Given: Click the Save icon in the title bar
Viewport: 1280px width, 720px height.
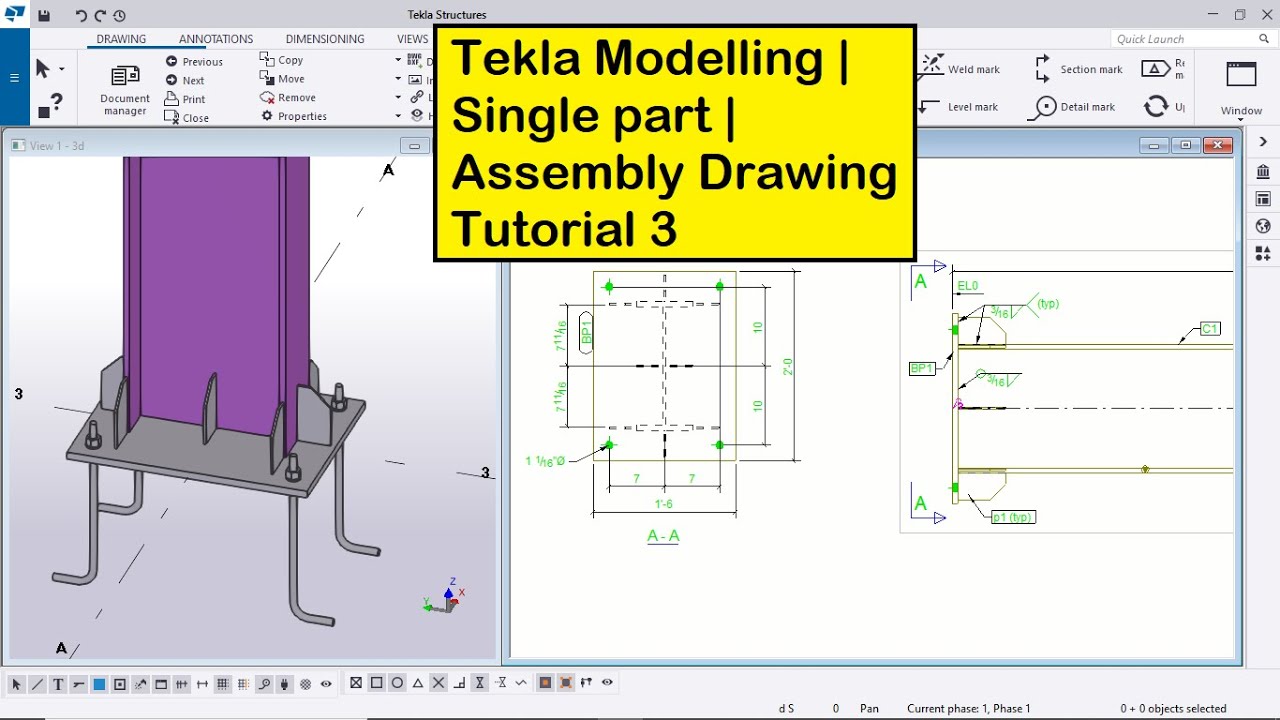Looking at the screenshot, I should pyautogui.click(x=44, y=15).
